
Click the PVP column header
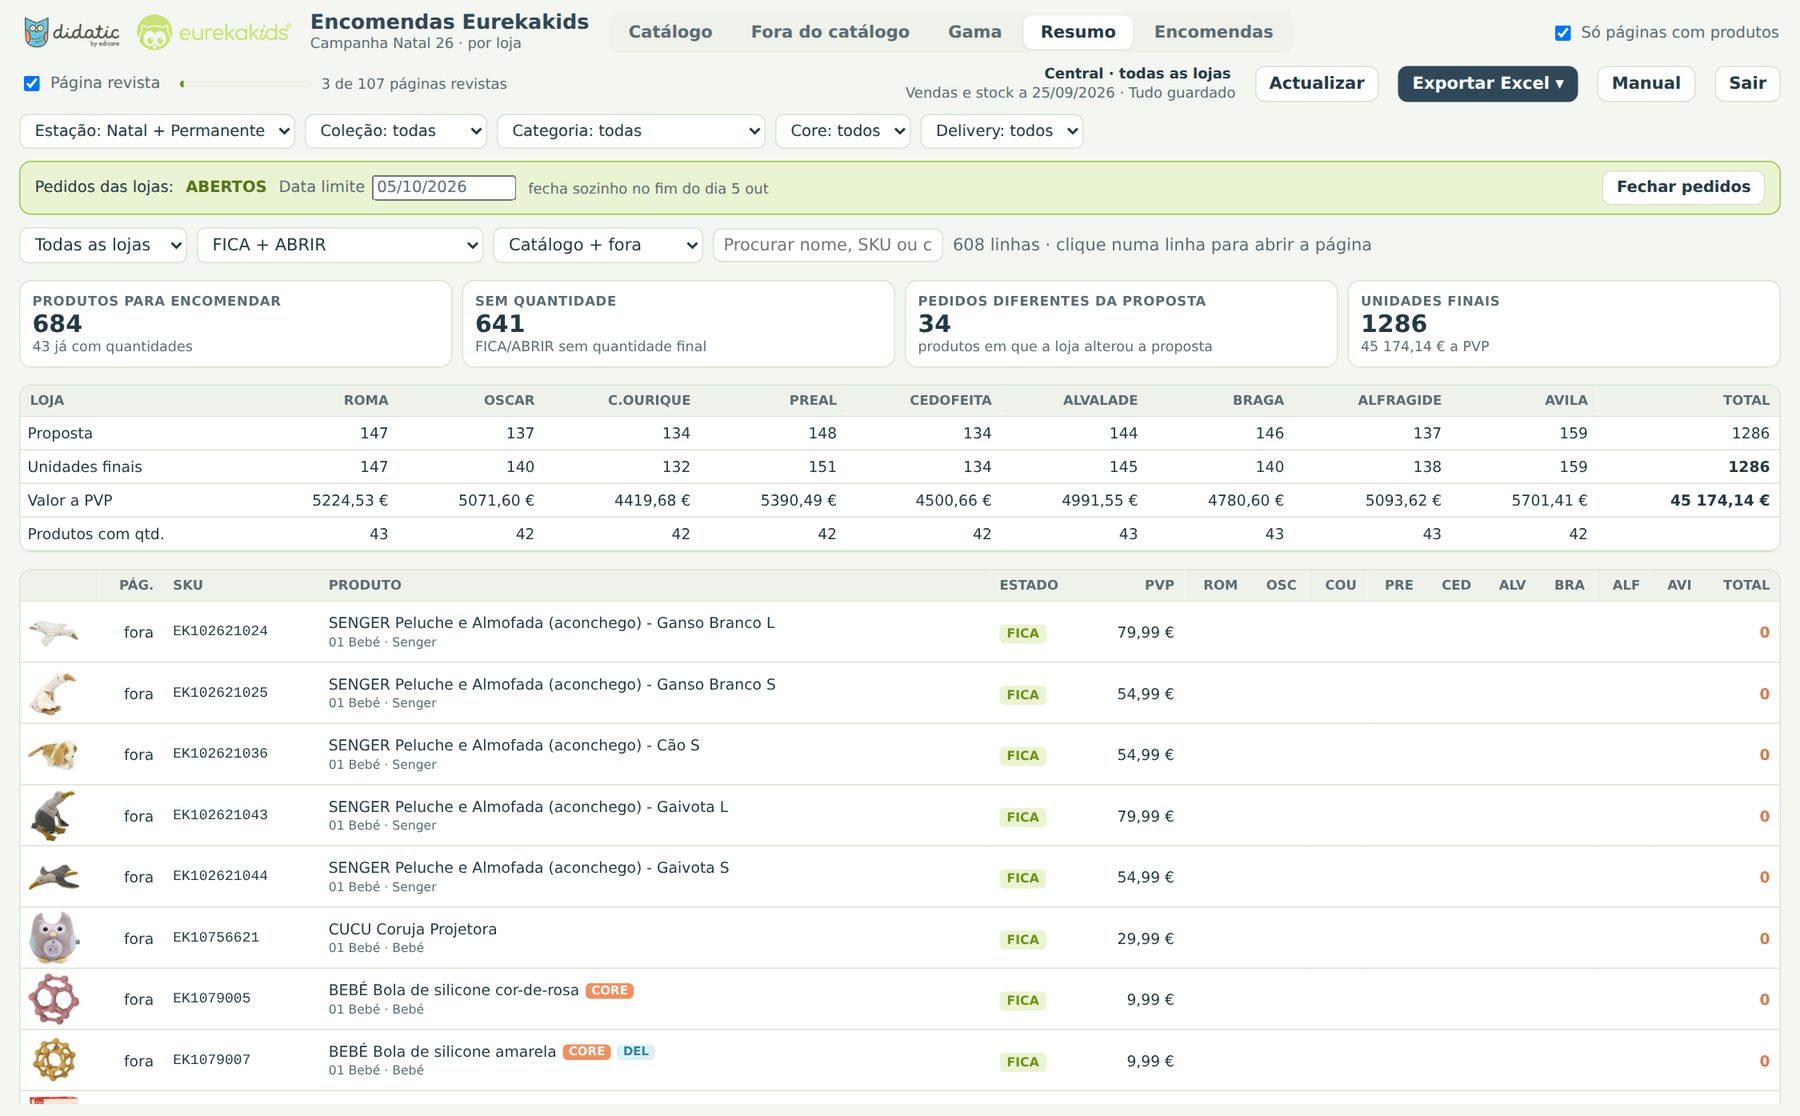1159,585
